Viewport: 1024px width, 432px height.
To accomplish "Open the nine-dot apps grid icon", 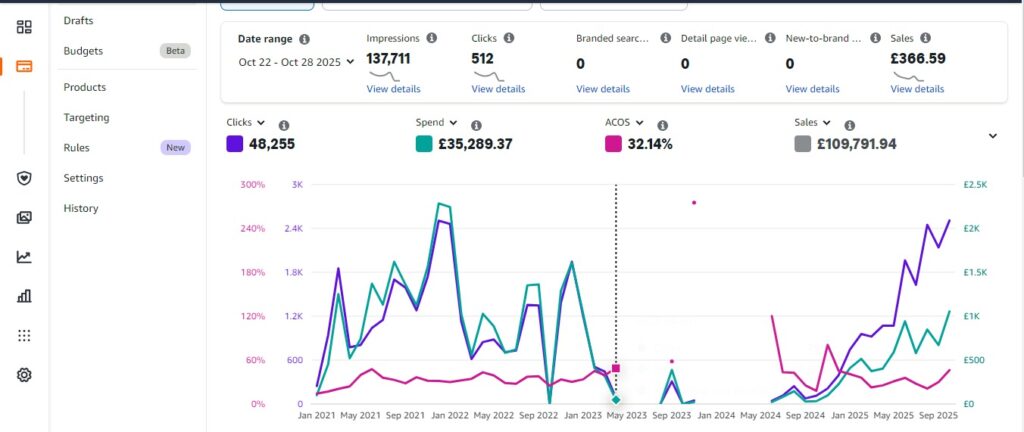I will 24,335.
